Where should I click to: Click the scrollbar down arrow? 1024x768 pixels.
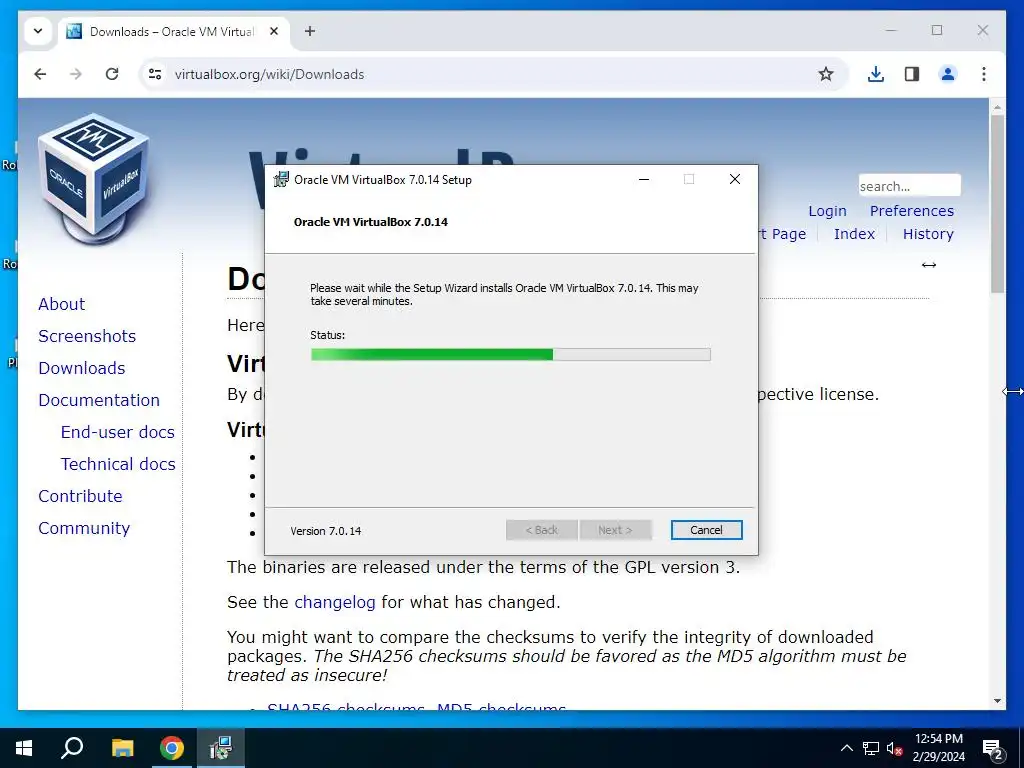click(x=997, y=701)
